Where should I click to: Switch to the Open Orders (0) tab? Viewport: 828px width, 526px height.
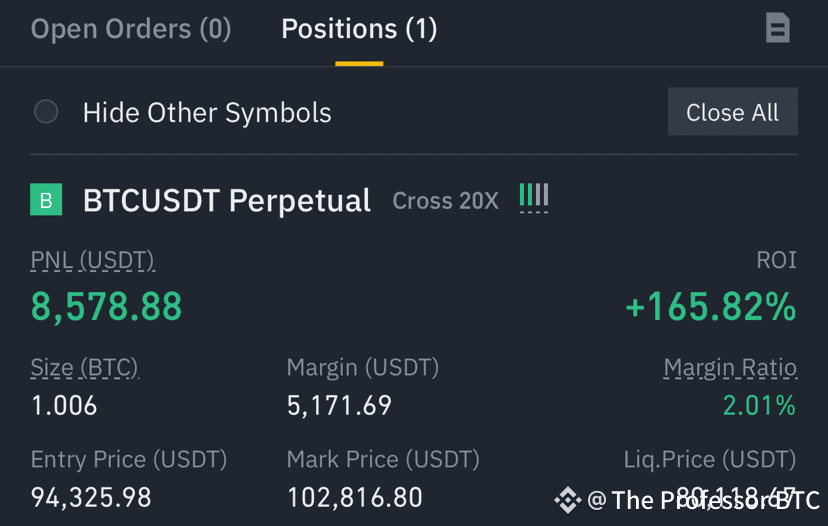tap(131, 29)
